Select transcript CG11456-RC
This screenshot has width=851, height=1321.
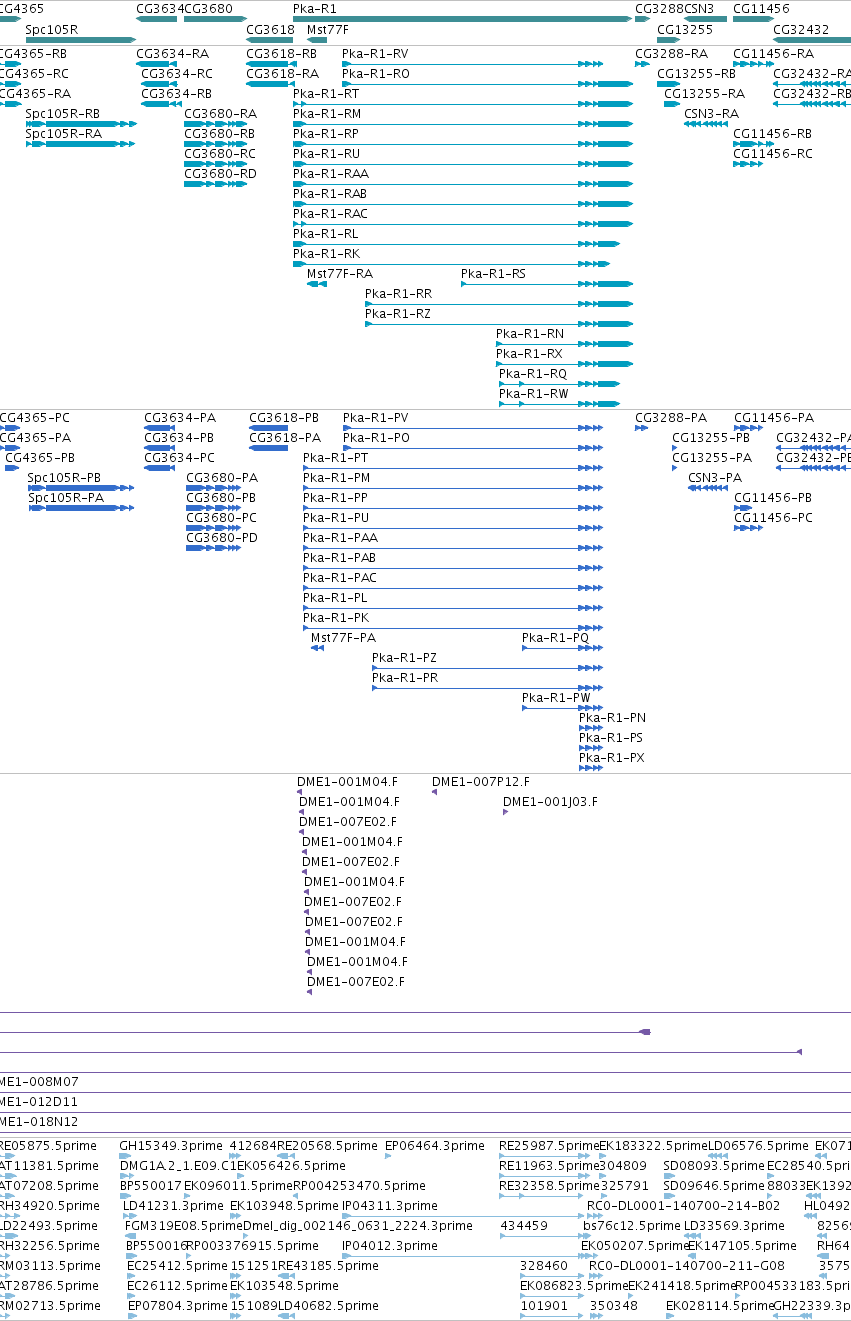773,153
